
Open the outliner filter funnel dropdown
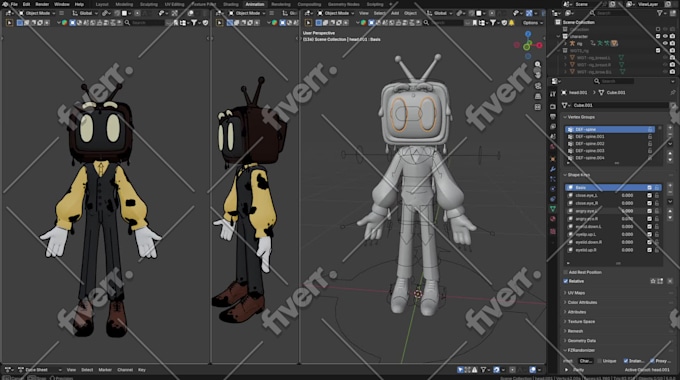661,13
